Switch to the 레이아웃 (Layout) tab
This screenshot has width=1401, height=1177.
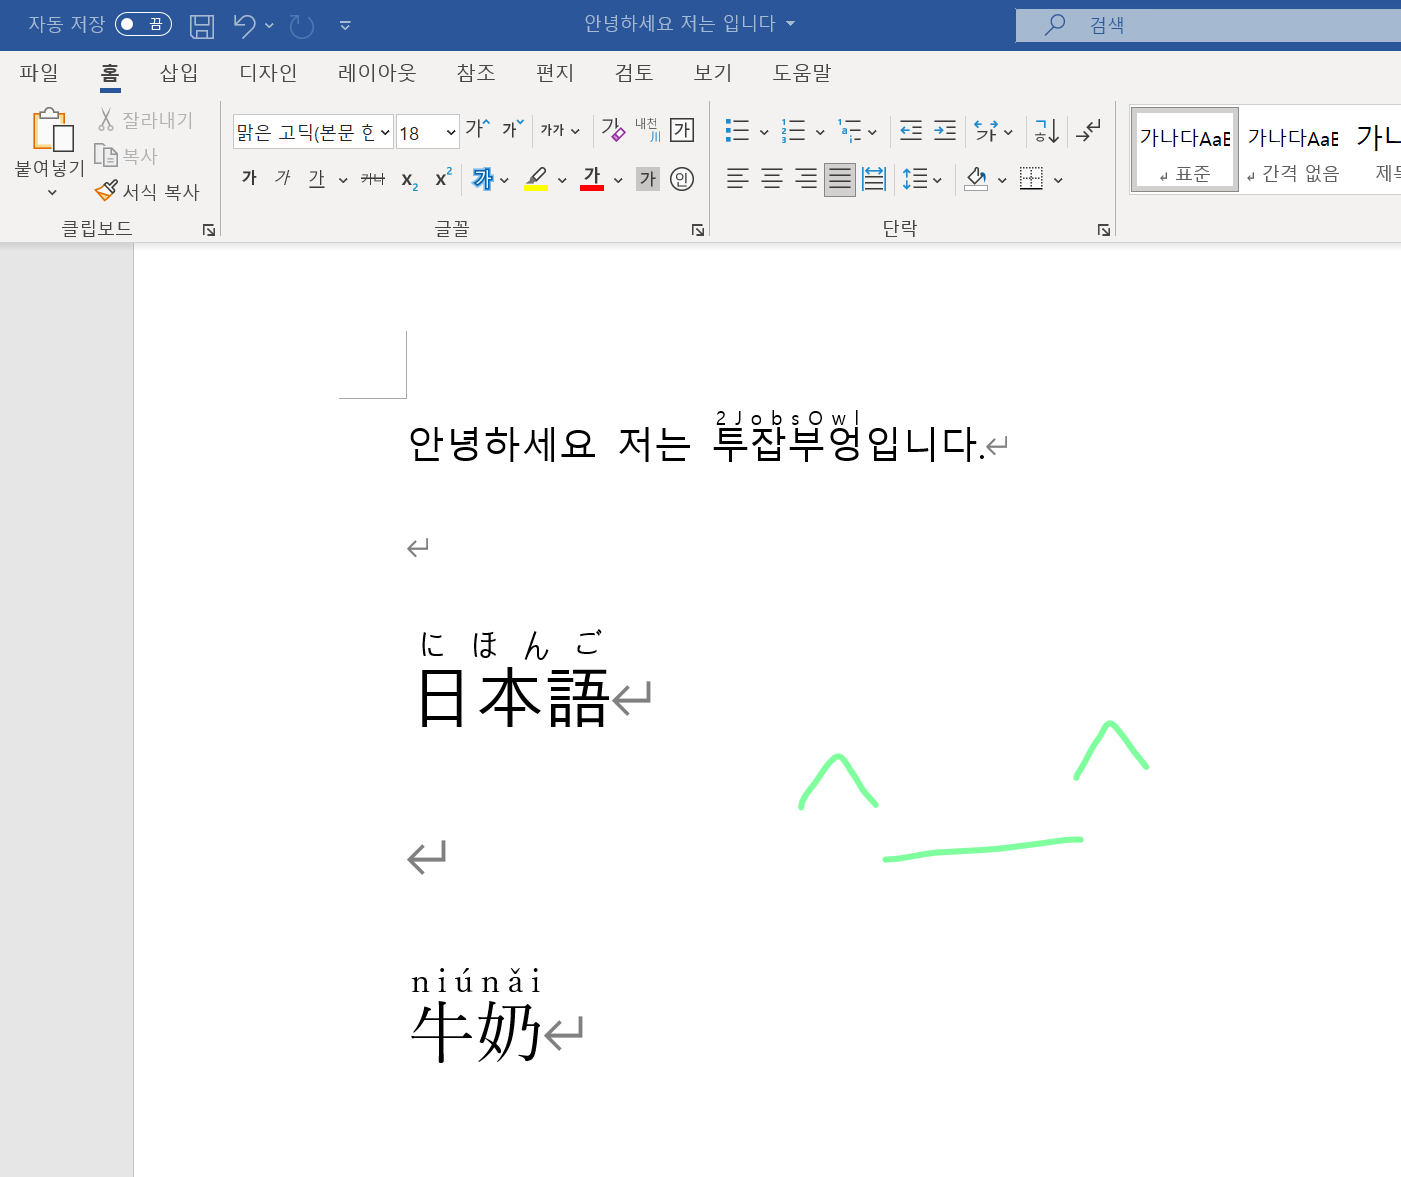tap(377, 73)
